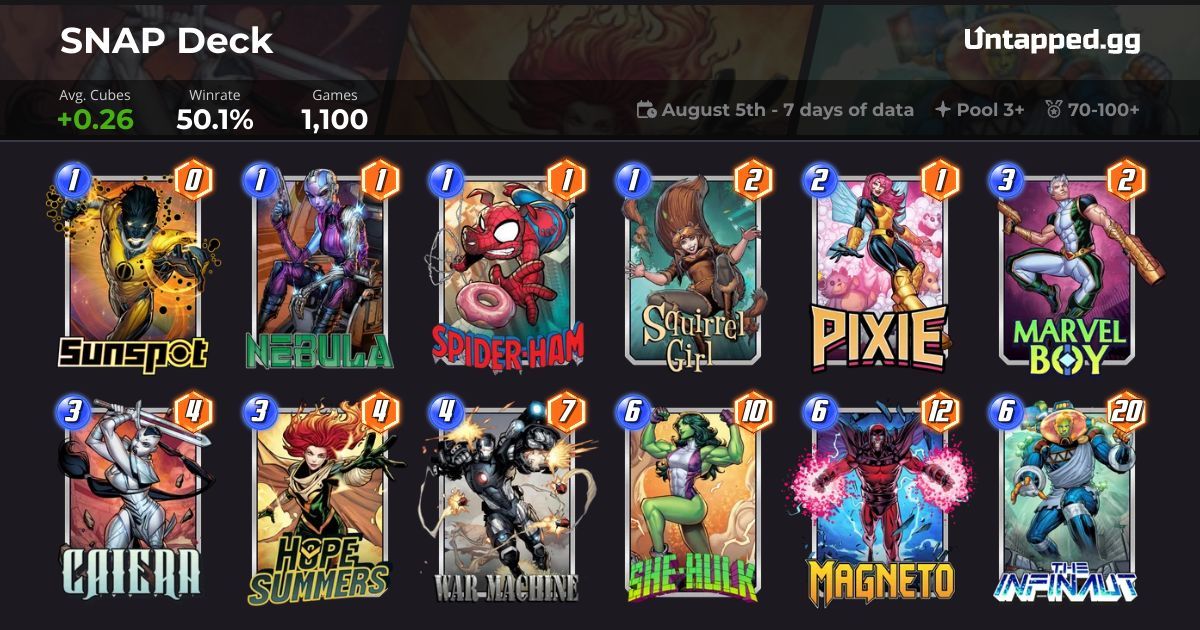Click the 50.1% winrate statistic
This screenshot has height=630, width=1200.
(x=215, y=120)
